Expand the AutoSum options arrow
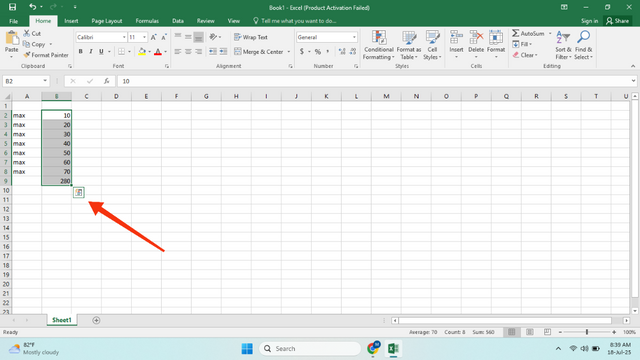Screen dimensions: 640x360 coord(550,33)
